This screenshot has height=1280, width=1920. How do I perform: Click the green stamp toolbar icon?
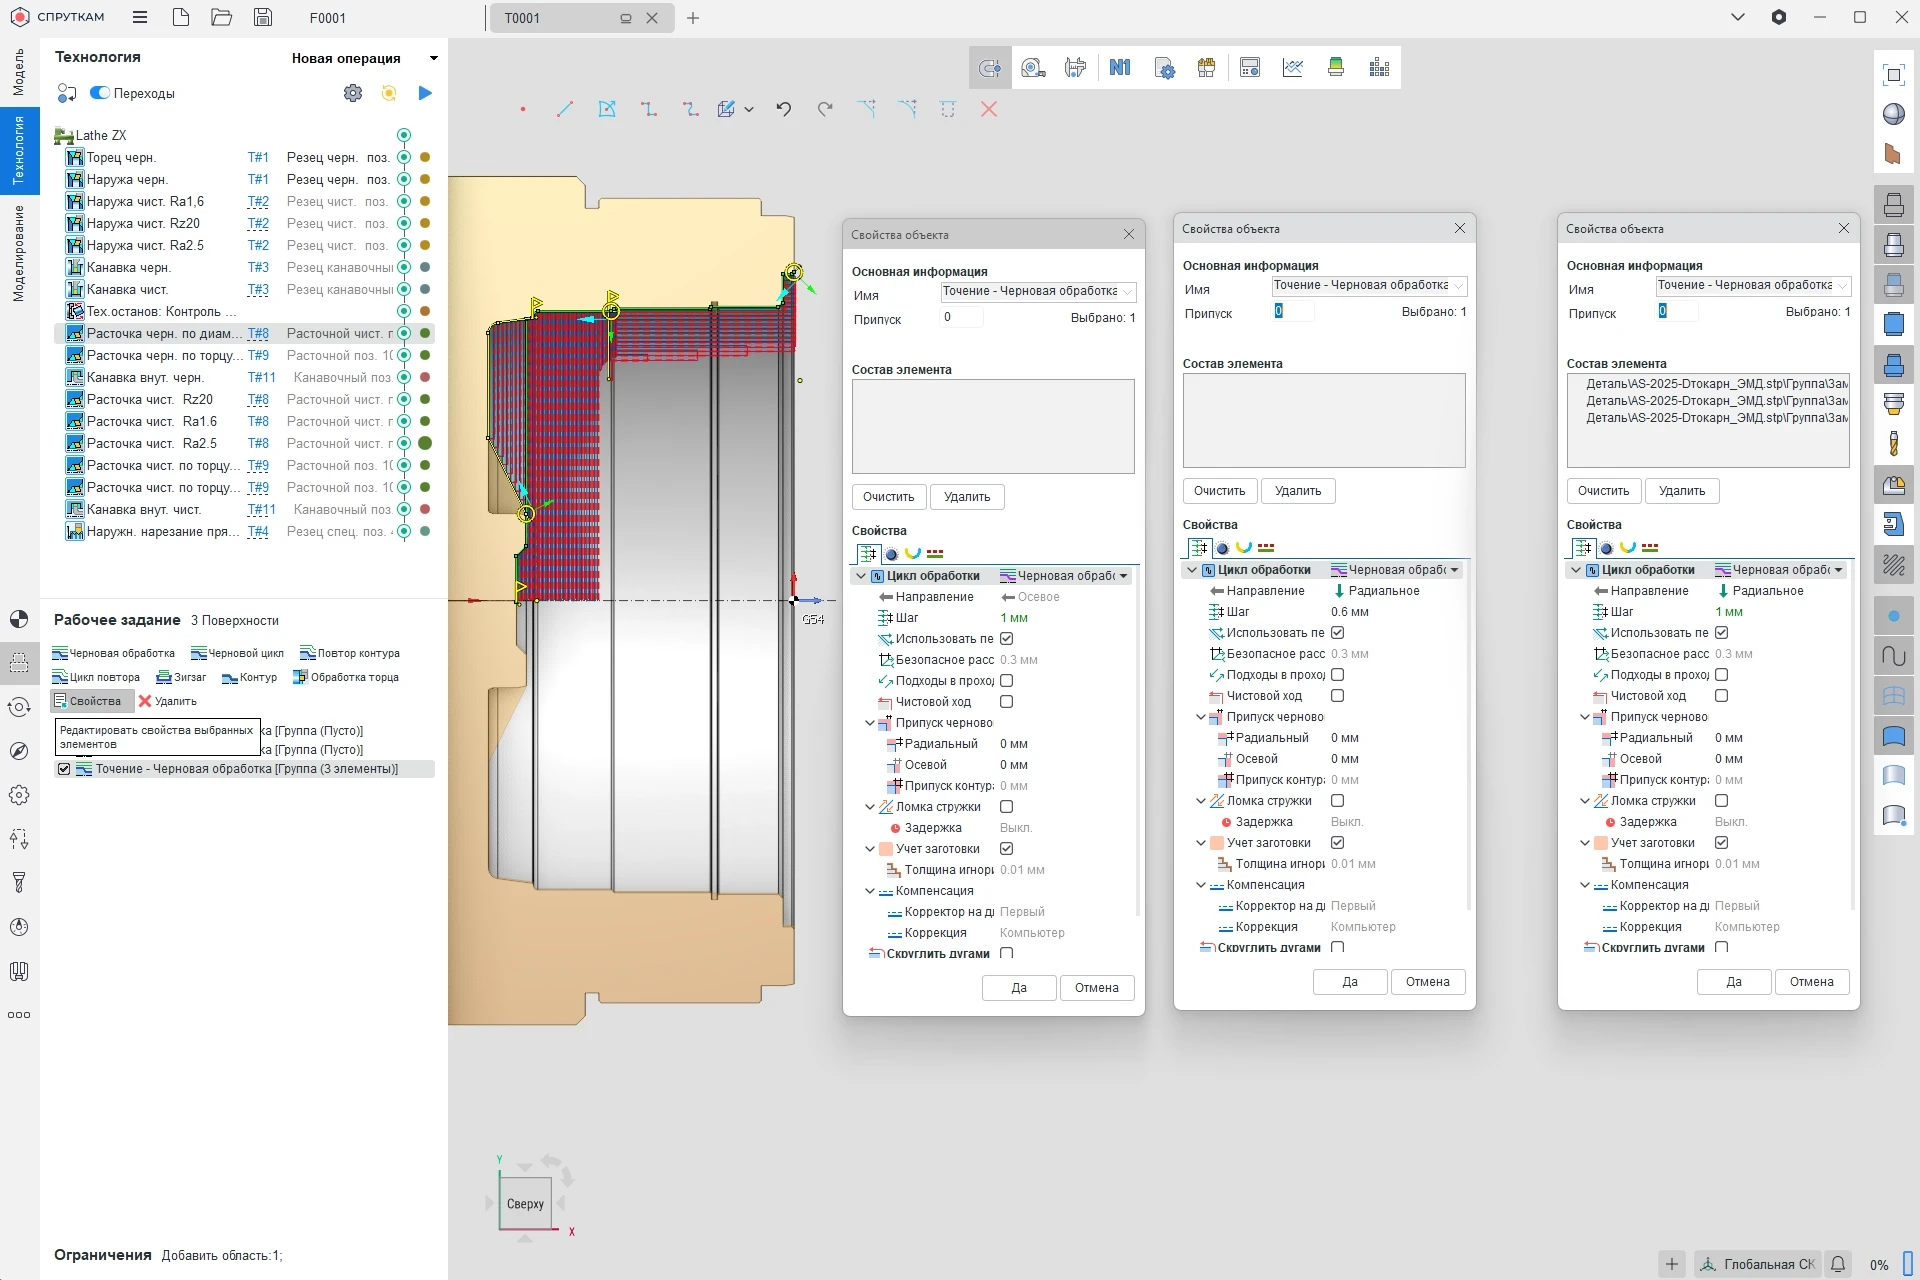pyautogui.click(x=1336, y=68)
